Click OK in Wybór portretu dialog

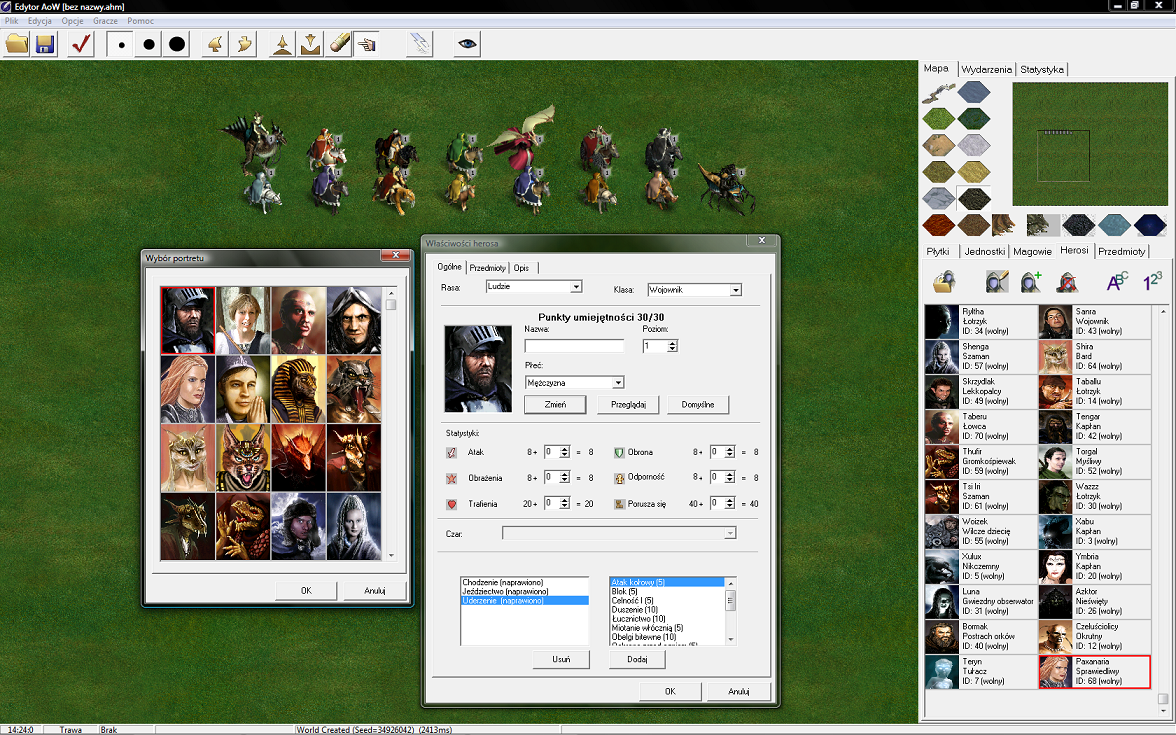(x=306, y=591)
